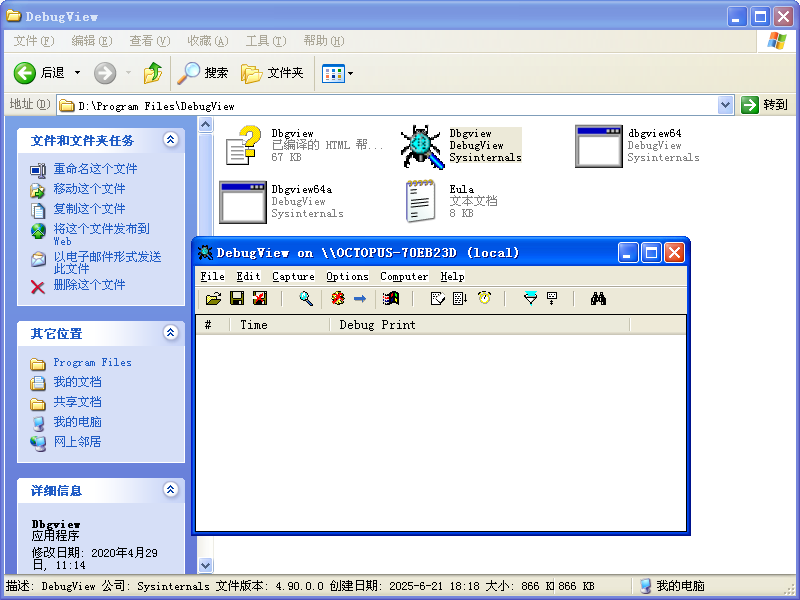Screen dimensions: 800x600
Task: Toggle the Capture Kernel crossed-gear icon
Action: click(x=338, y=298)
